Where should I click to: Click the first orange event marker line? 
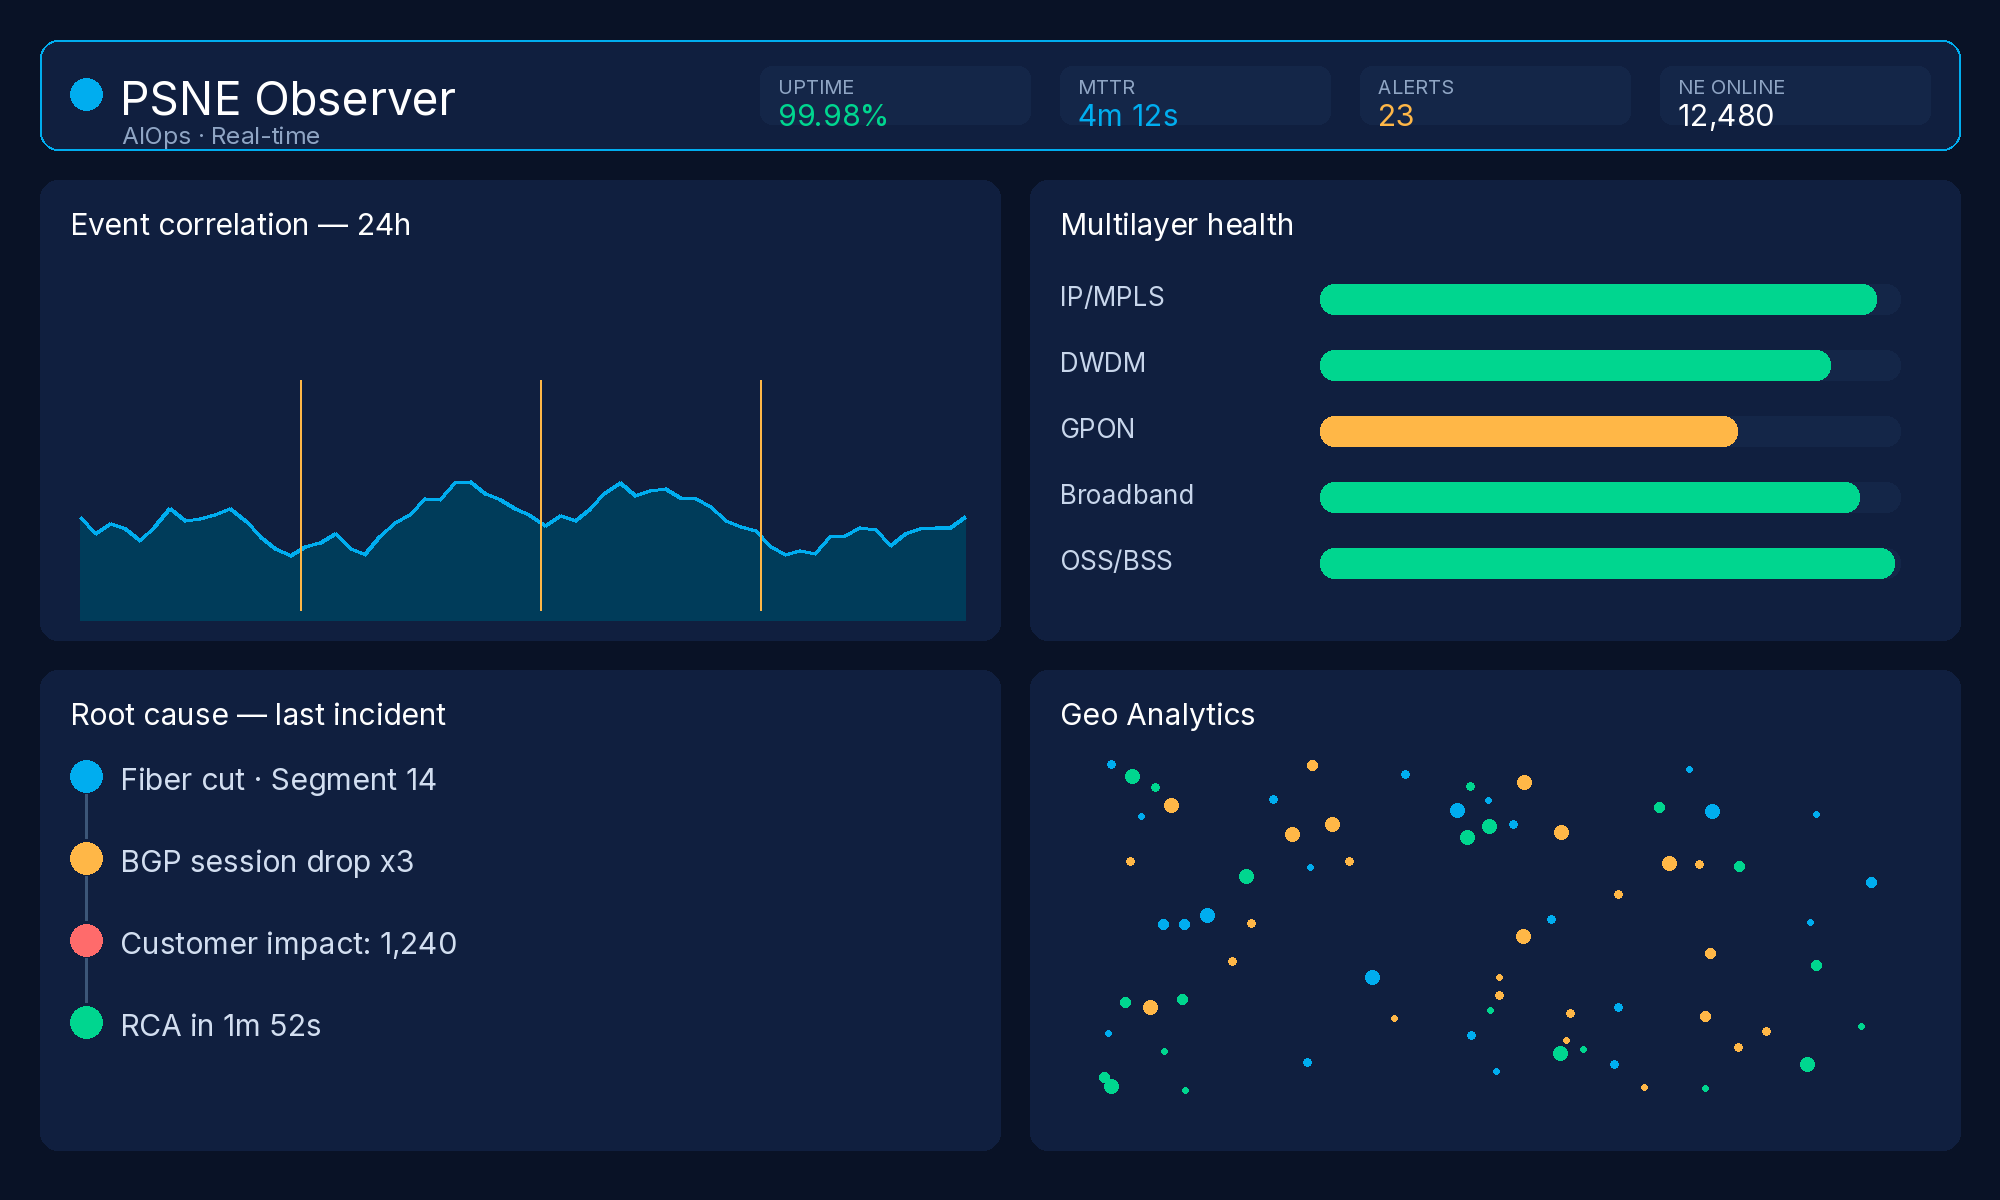click(x=301, y=495)
